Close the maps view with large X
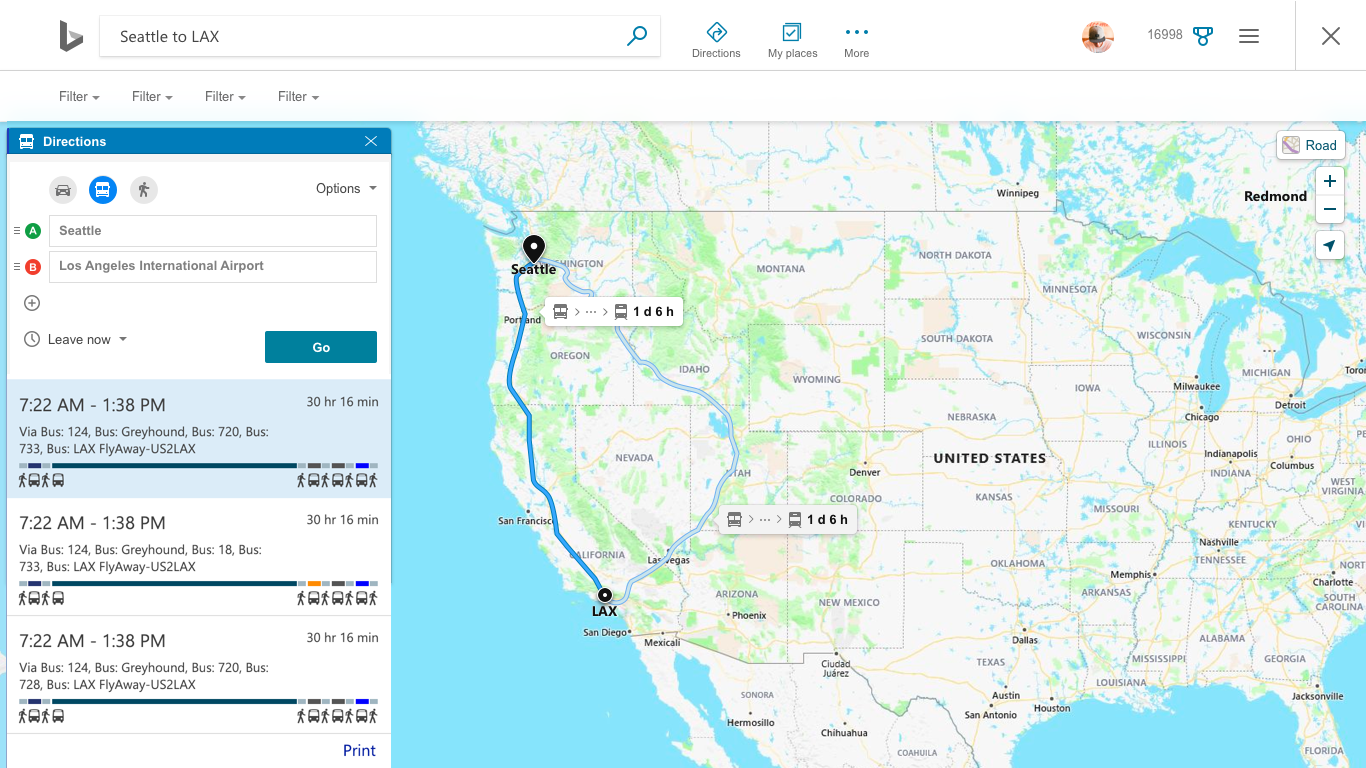This screenshot has width=1366, height=768. click(x=1331, y=36)
